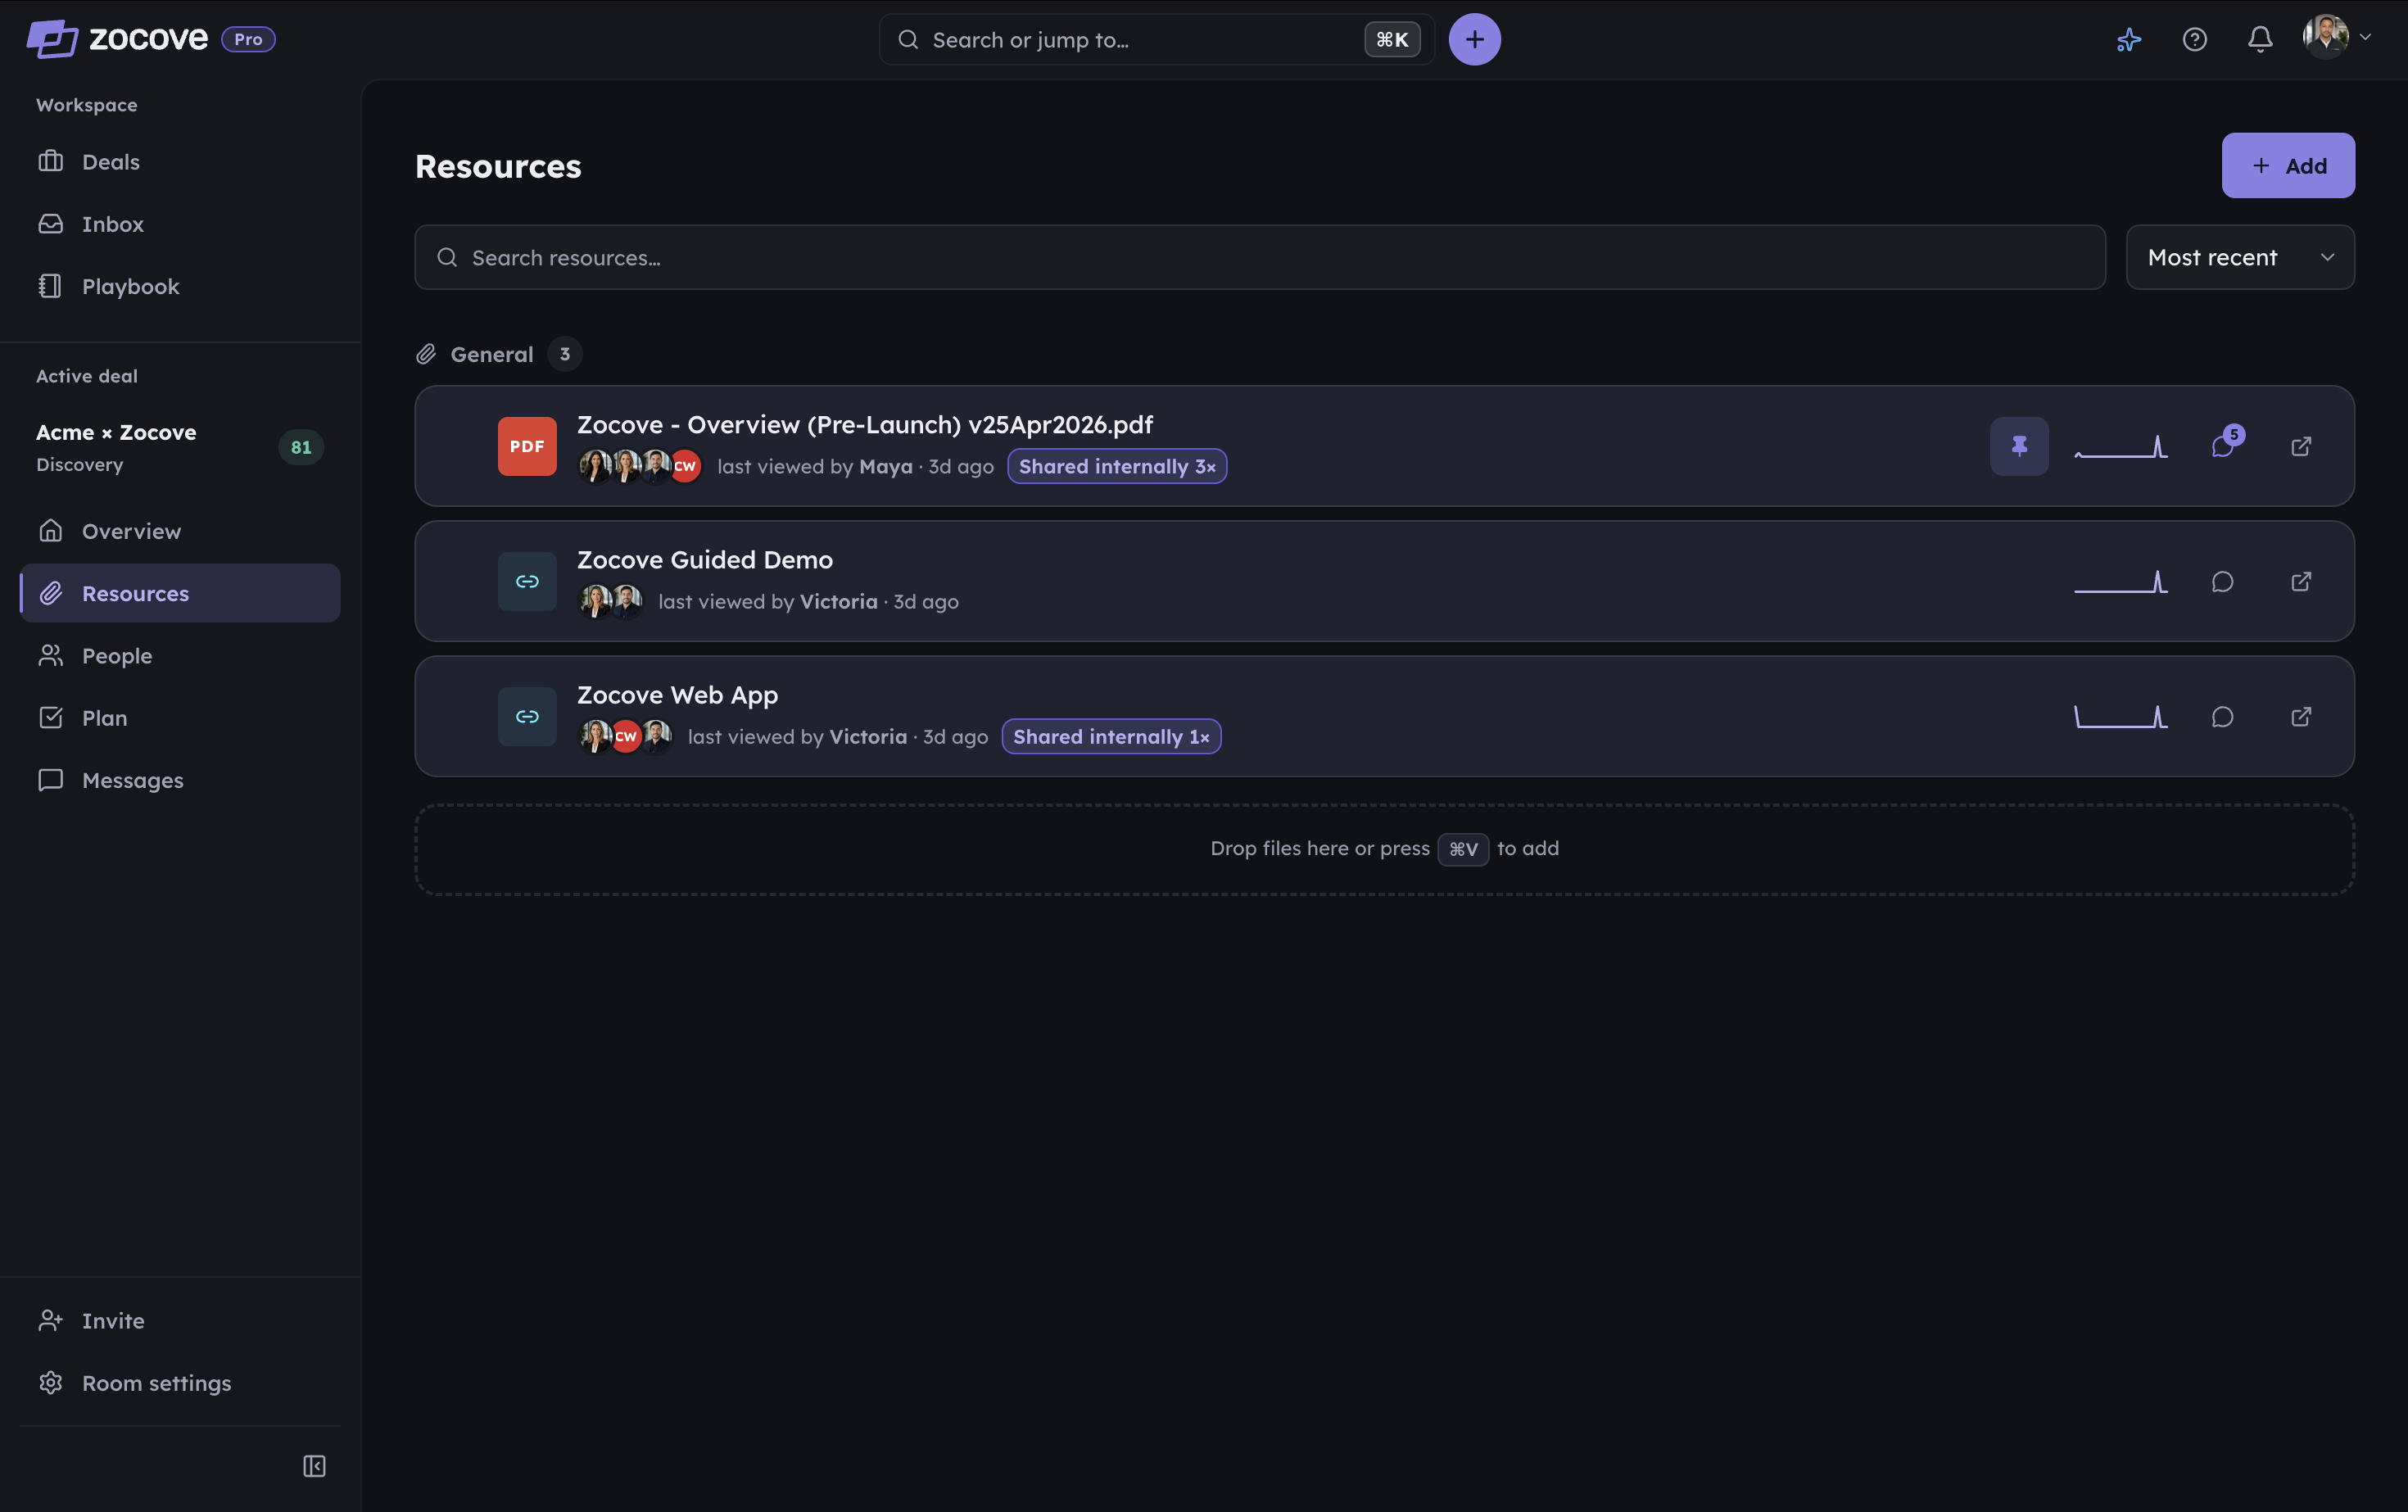Image resolution: width=2408 pixels, height=1512 pixels.
Task: Click the Drop files here zone
Action: (1385, 849)
